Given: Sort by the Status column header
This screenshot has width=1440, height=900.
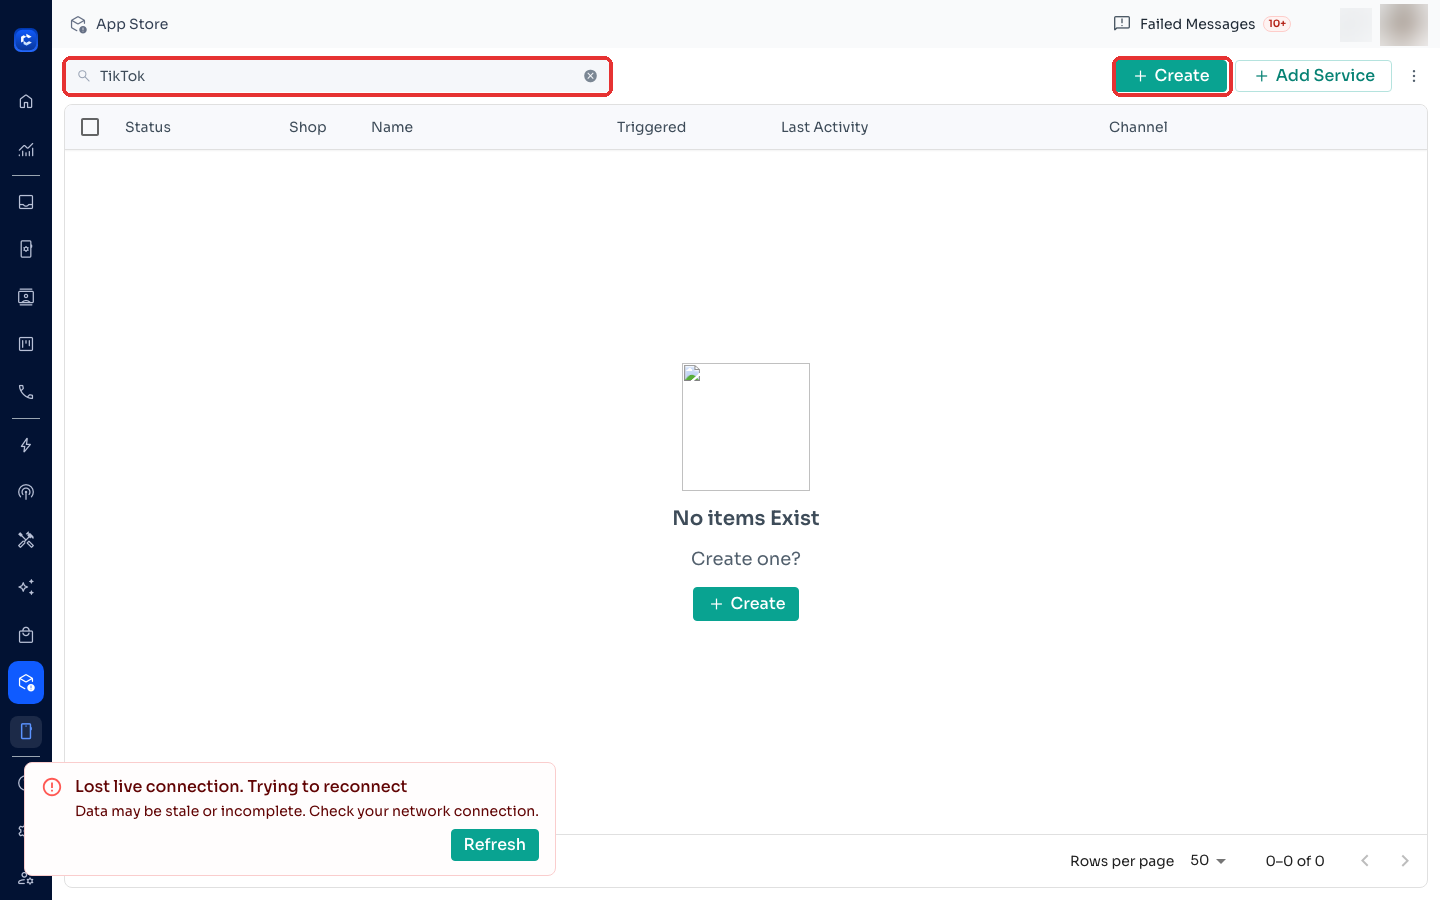Looking at the screenshot, I should [148, 127].
